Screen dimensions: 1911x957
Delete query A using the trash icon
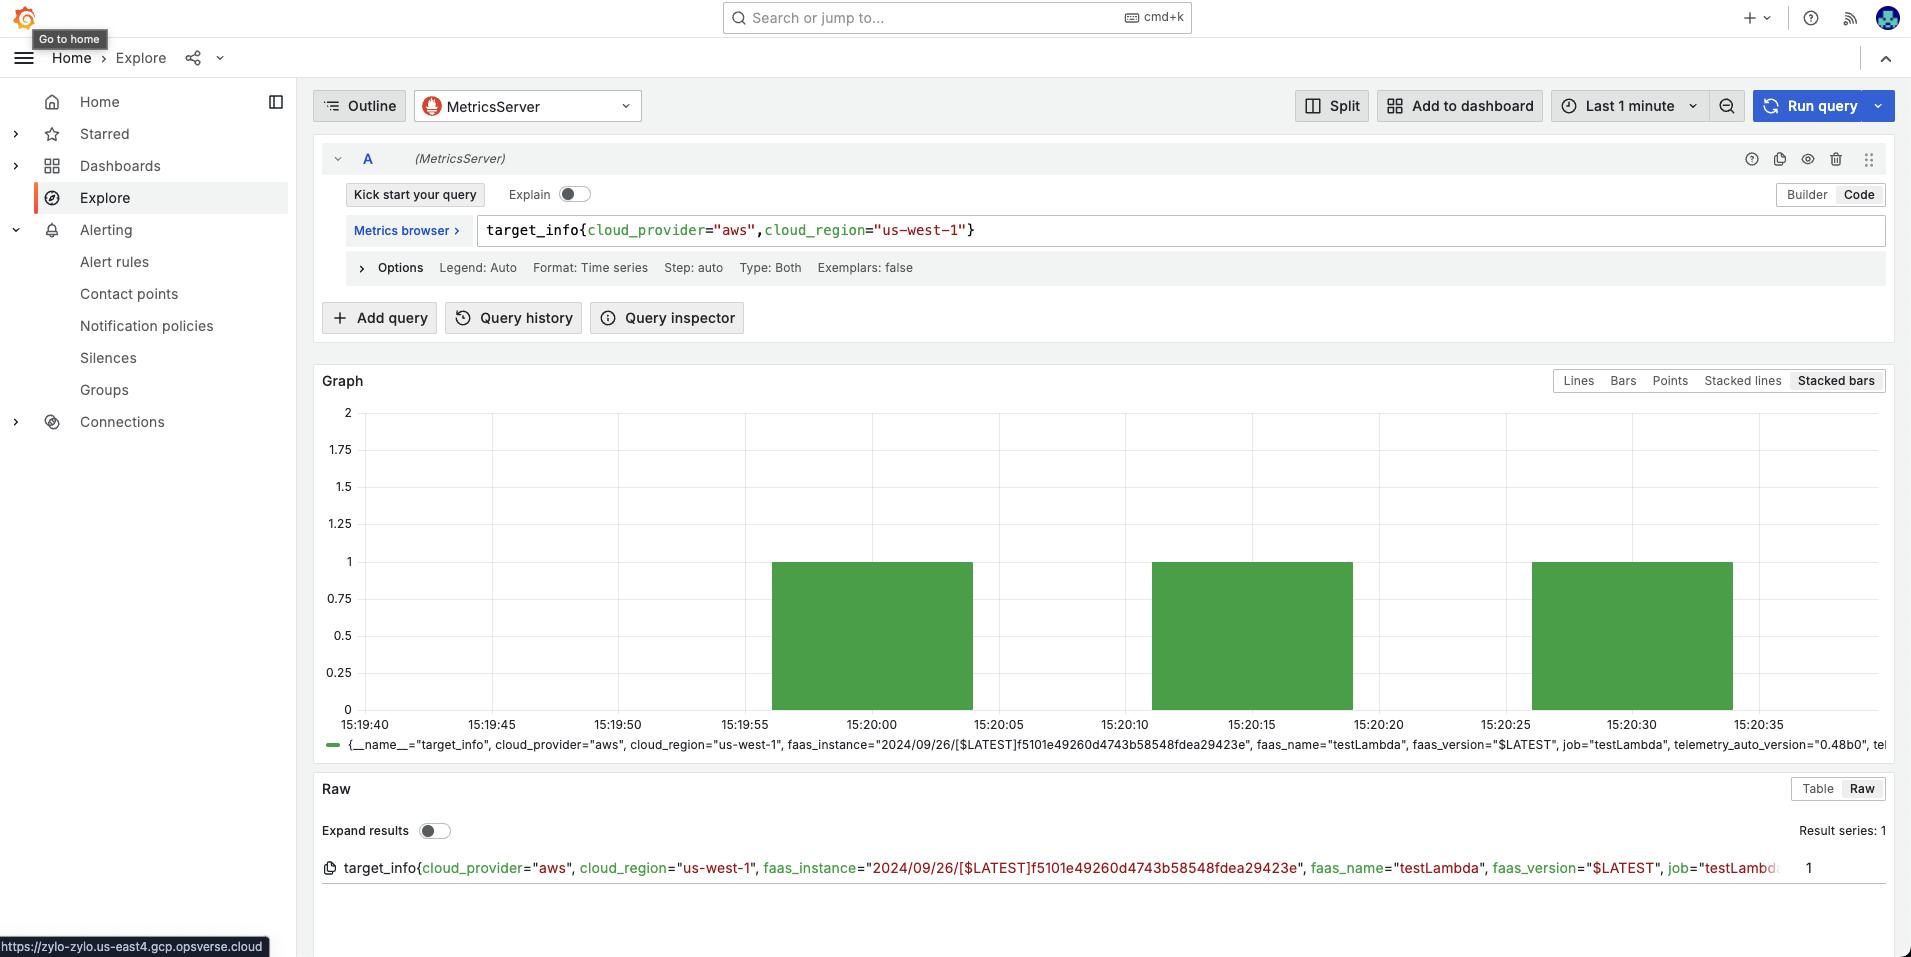click(1836, 159)
